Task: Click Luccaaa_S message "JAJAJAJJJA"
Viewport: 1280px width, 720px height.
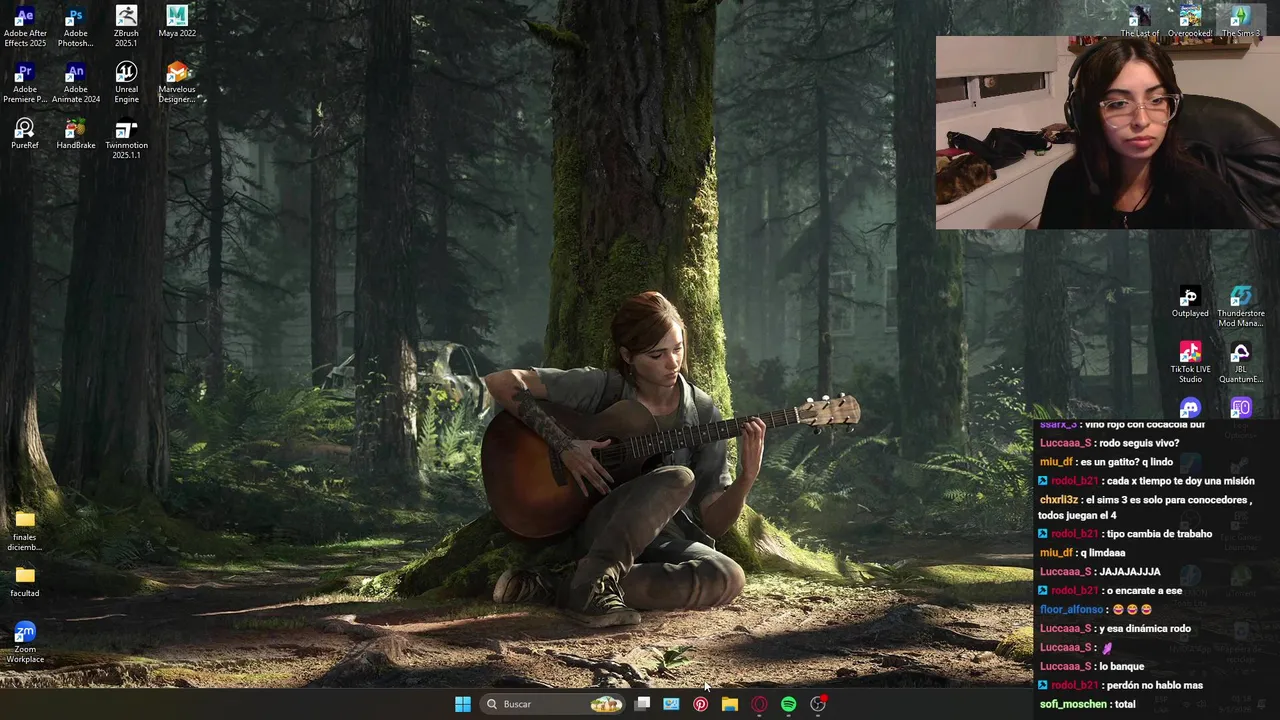Action: (x=1129, y=572)
